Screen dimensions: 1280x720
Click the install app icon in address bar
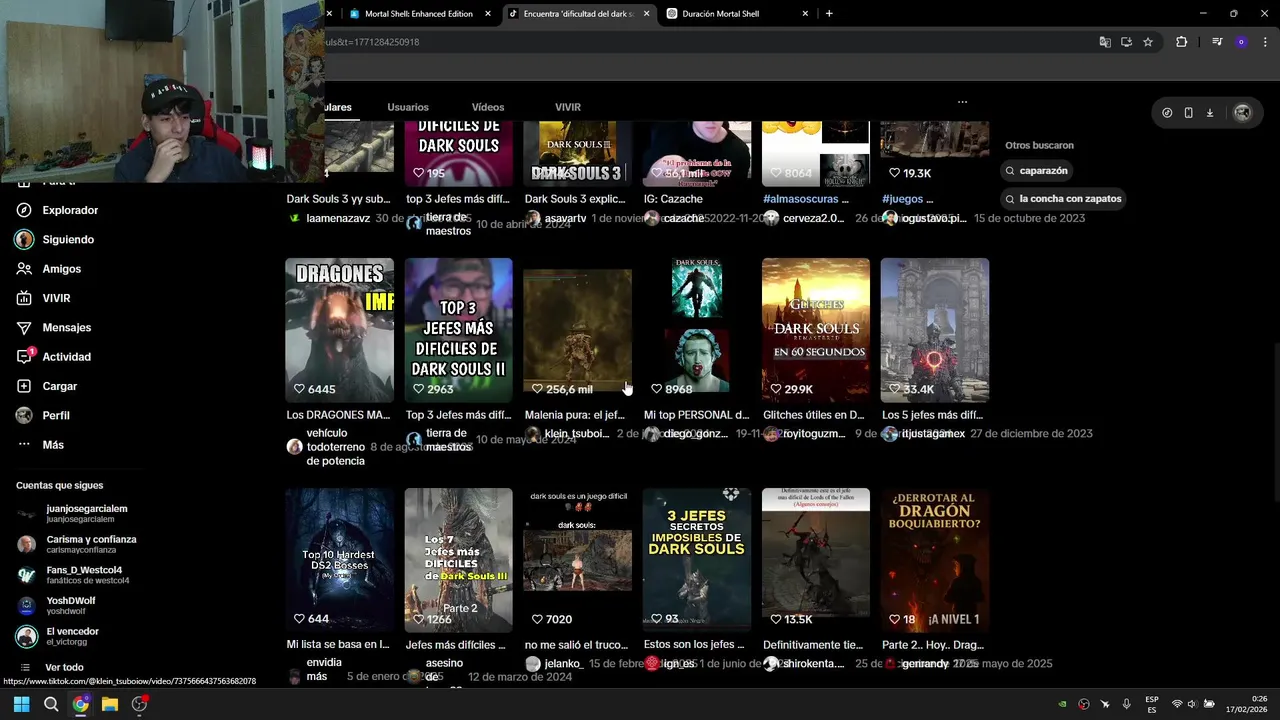[x=1126, y=42]
